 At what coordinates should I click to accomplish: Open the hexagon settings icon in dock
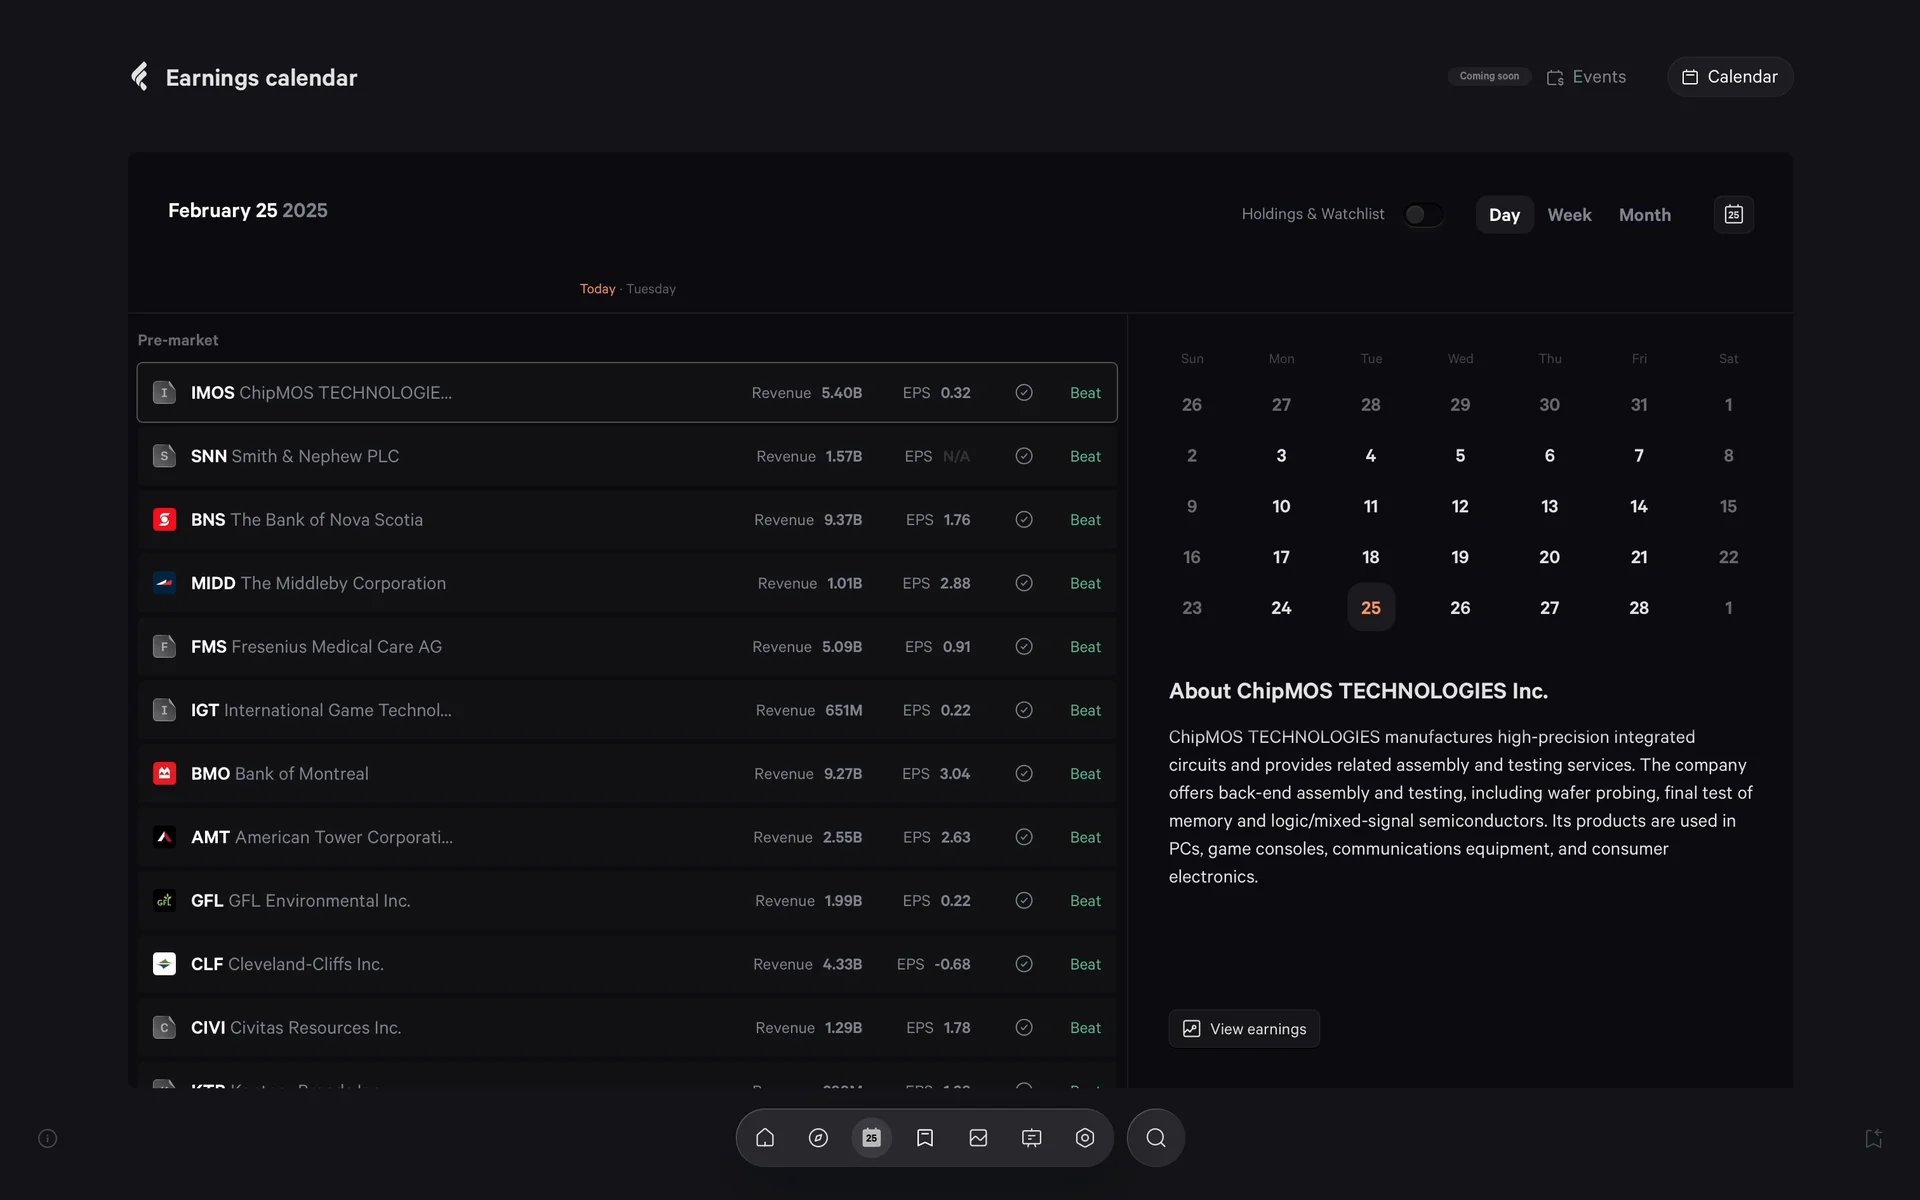pos(1085,1138)
